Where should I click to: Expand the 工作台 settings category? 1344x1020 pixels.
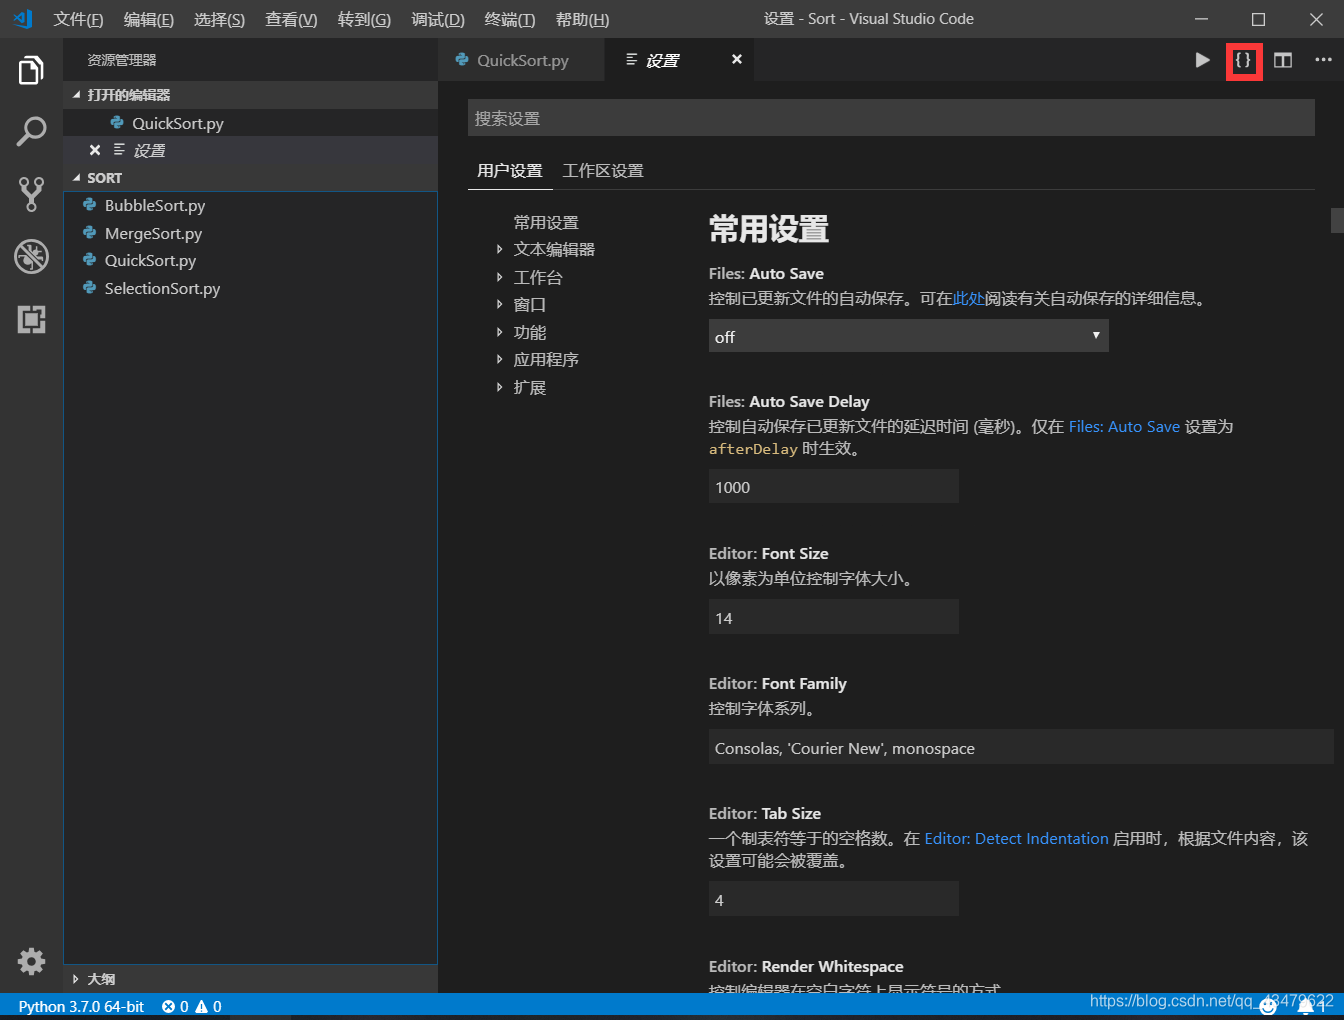(538, 277)
